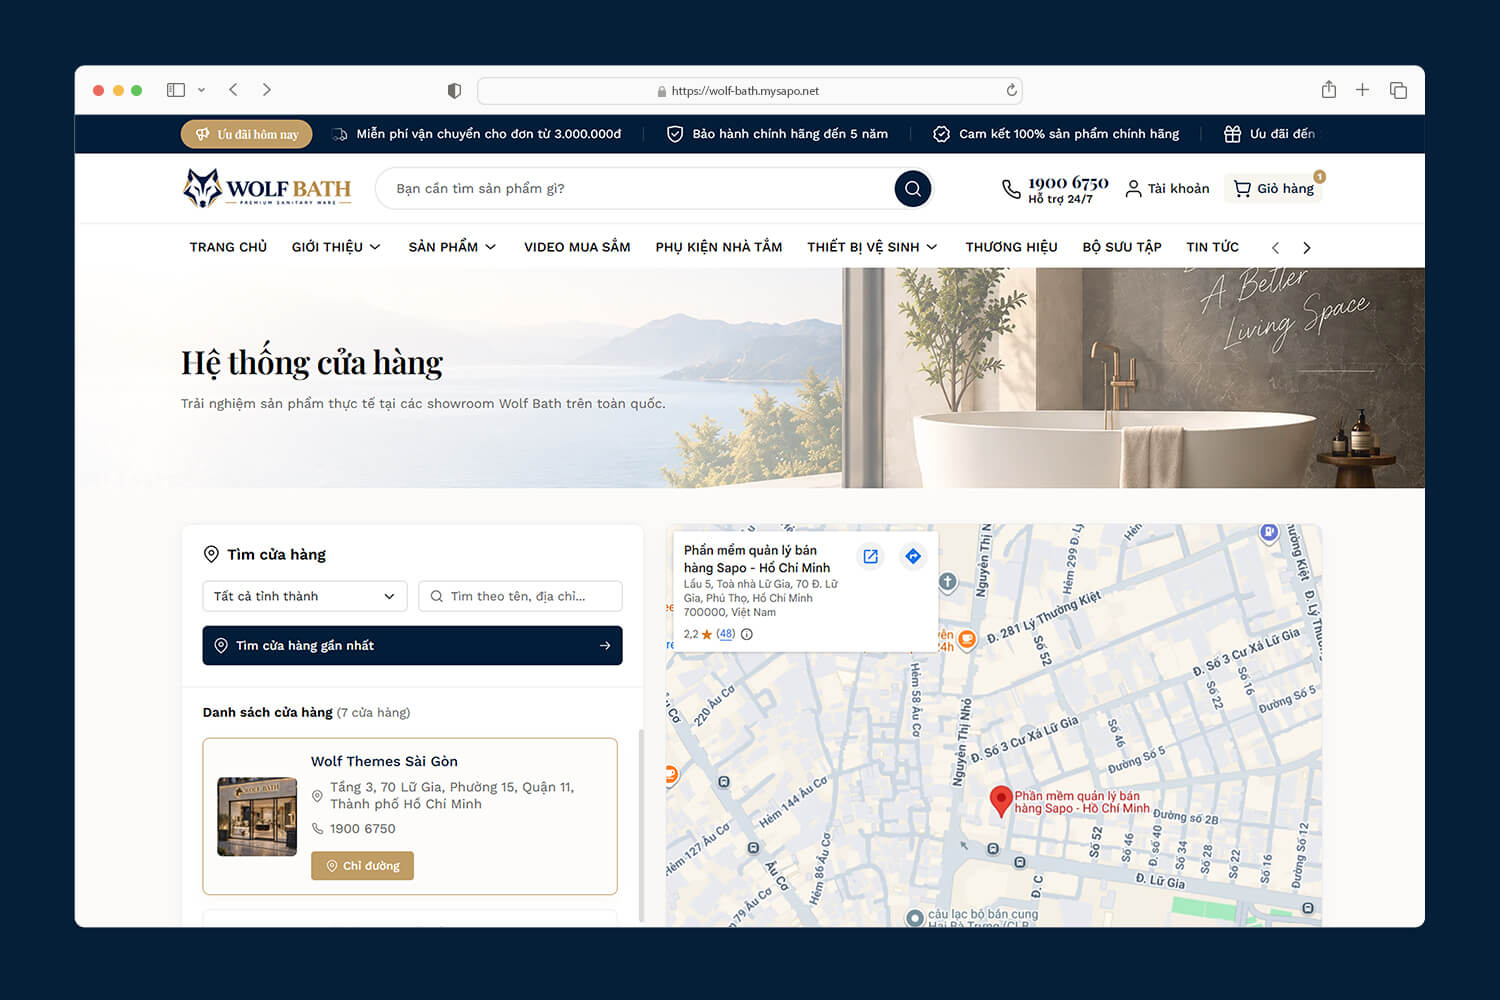
Task: Click the browser address bar URL
Action: (x=745, y=91)
